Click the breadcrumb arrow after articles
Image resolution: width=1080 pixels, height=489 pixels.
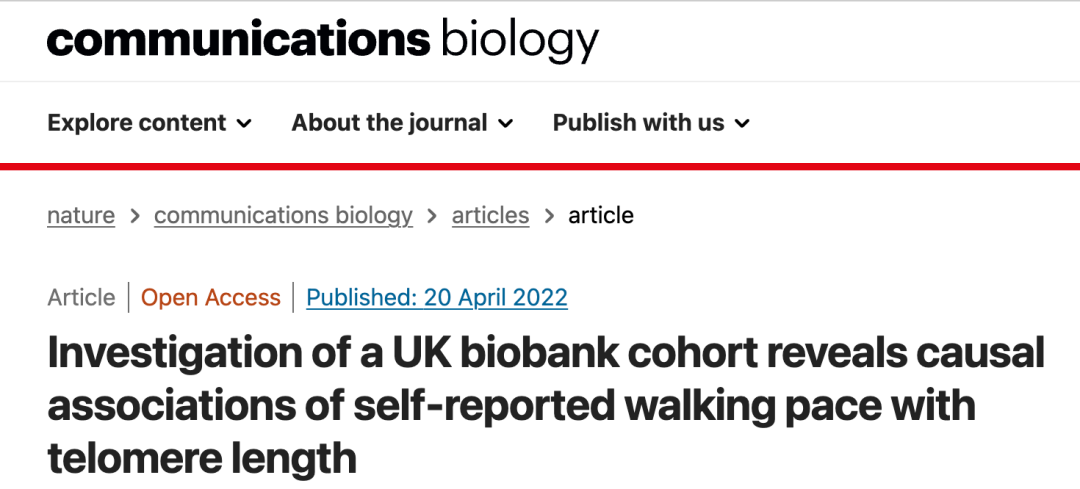pos(549,216)
